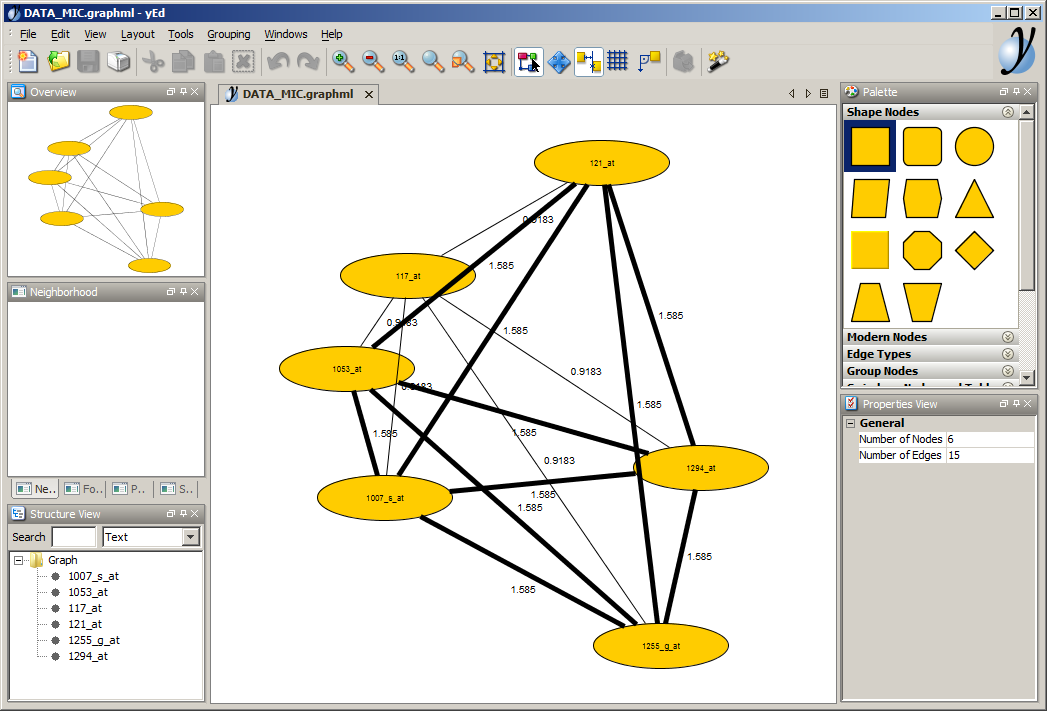Select the DATA_MIC.graphml document tab

point(298,94)
